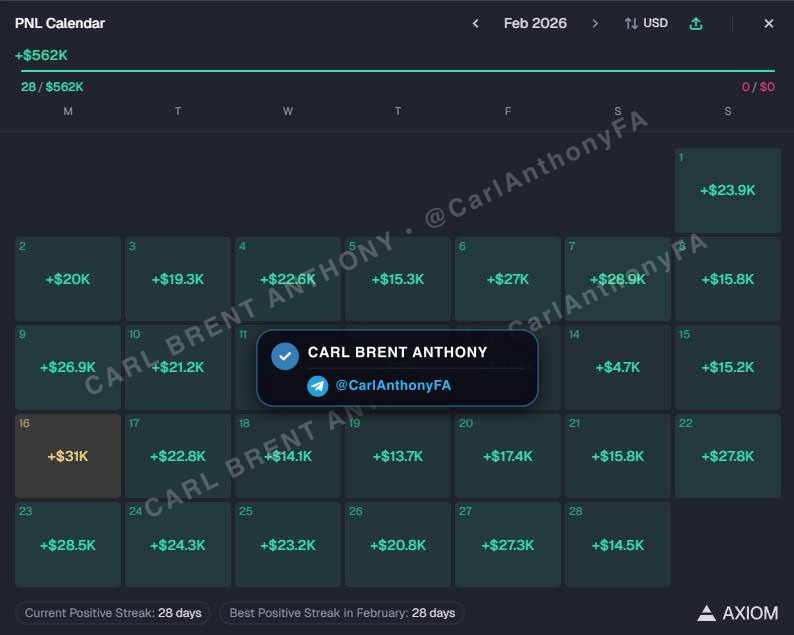The width and height of the screenshot is (794, 635).
Task: Click the 28 / $562K winning days summary
Action: [x=52, y=87]
